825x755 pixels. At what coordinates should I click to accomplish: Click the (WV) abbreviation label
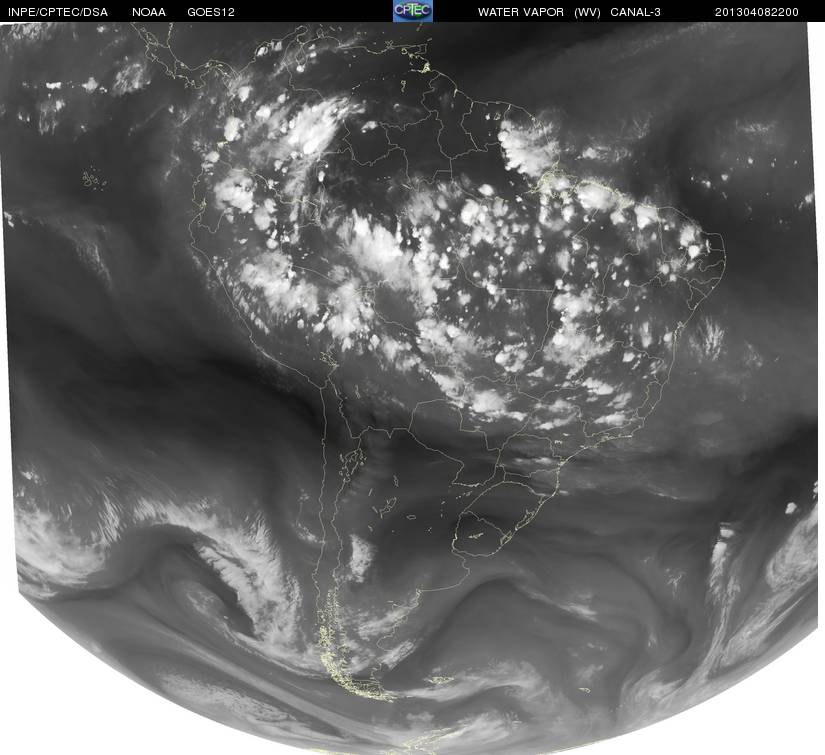587,12
